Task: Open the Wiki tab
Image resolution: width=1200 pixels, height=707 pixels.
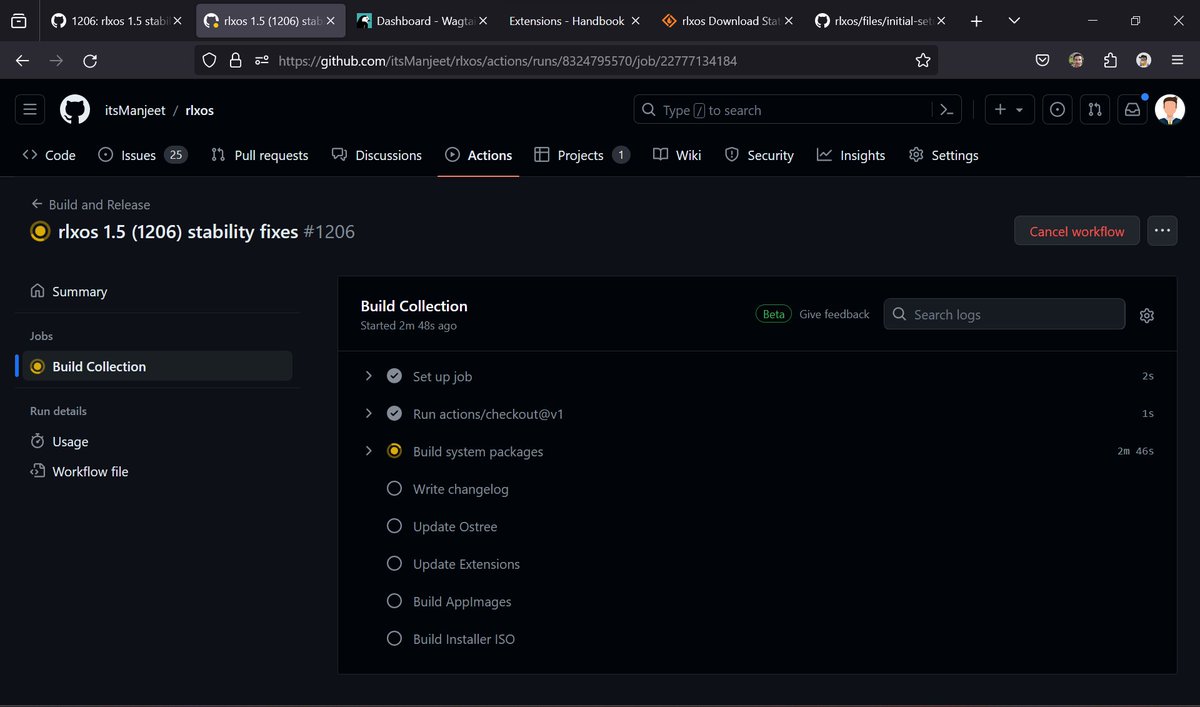Action: tap(677, 155)
